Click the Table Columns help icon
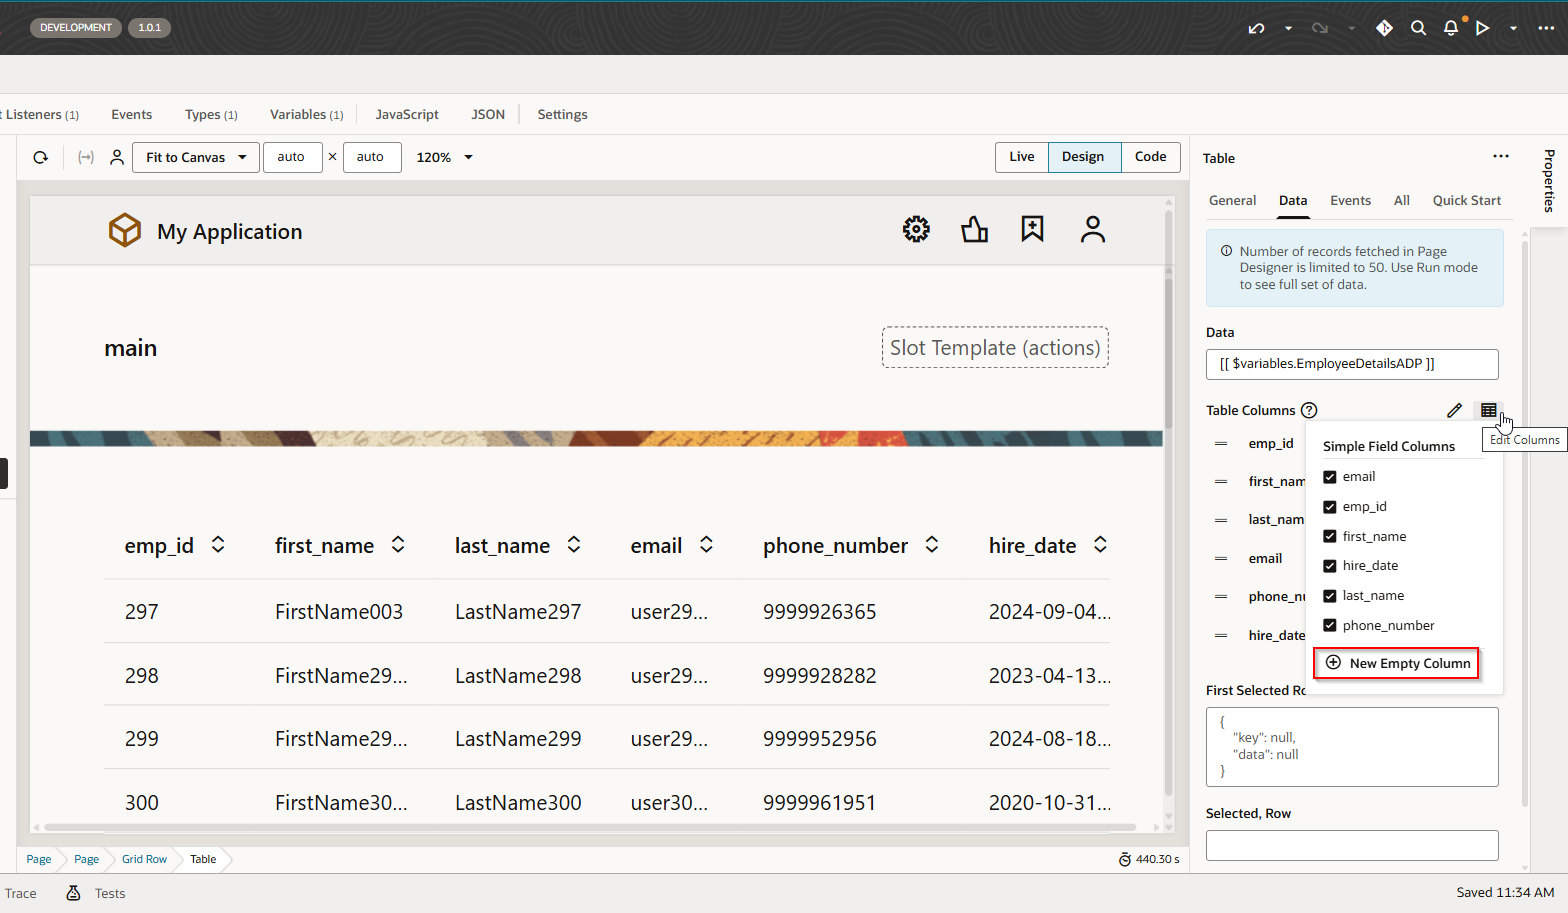Screen dimensions: 1568x913 tap(1309, 410)
